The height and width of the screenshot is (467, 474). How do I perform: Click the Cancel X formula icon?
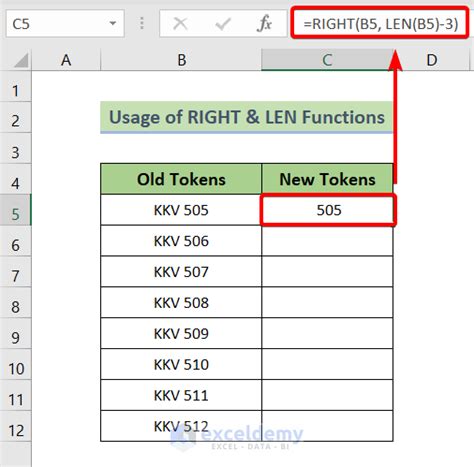pyautogui.click(x=180, y=24)
